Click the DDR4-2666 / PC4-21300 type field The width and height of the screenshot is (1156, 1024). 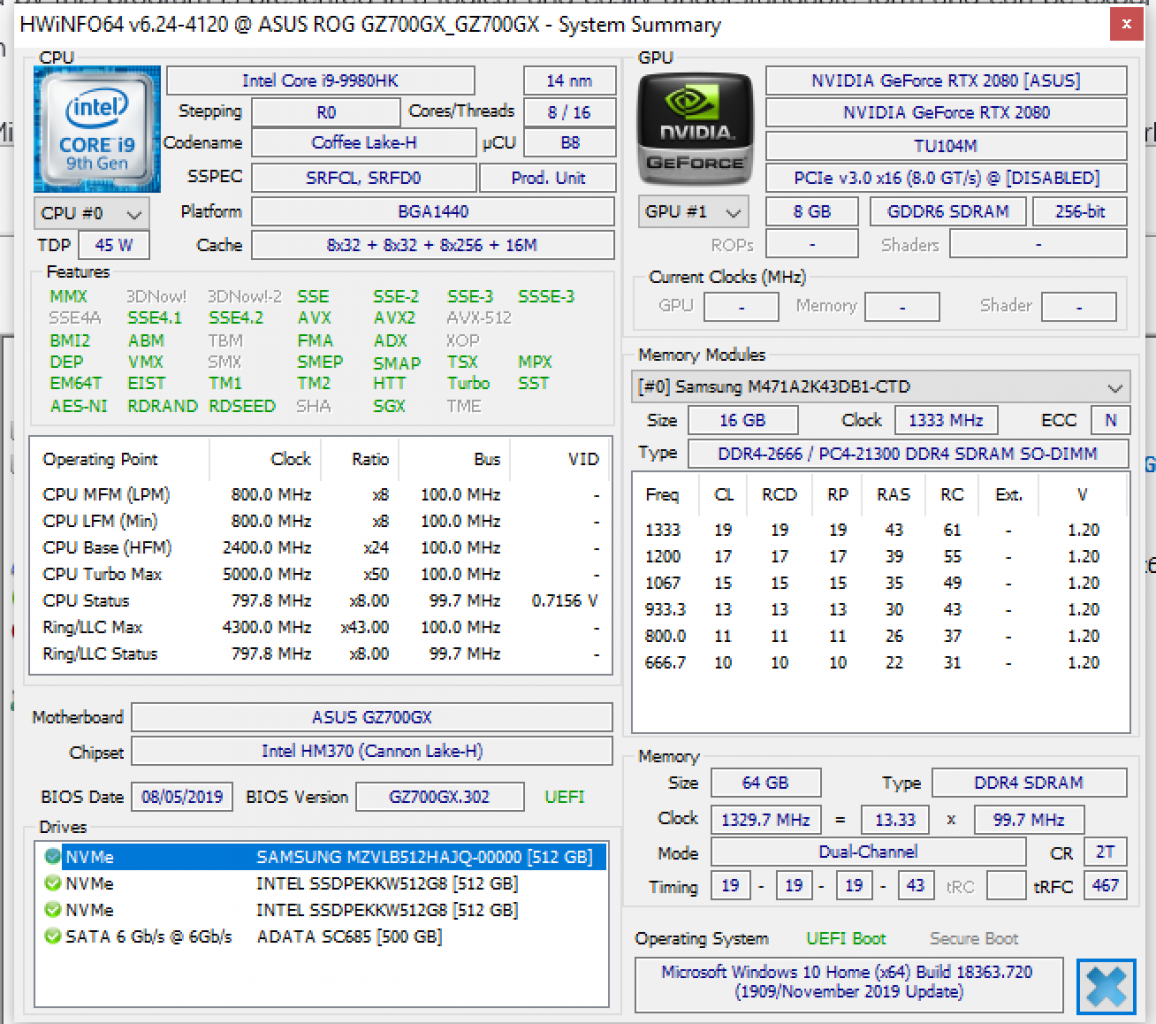coord(908,453)
